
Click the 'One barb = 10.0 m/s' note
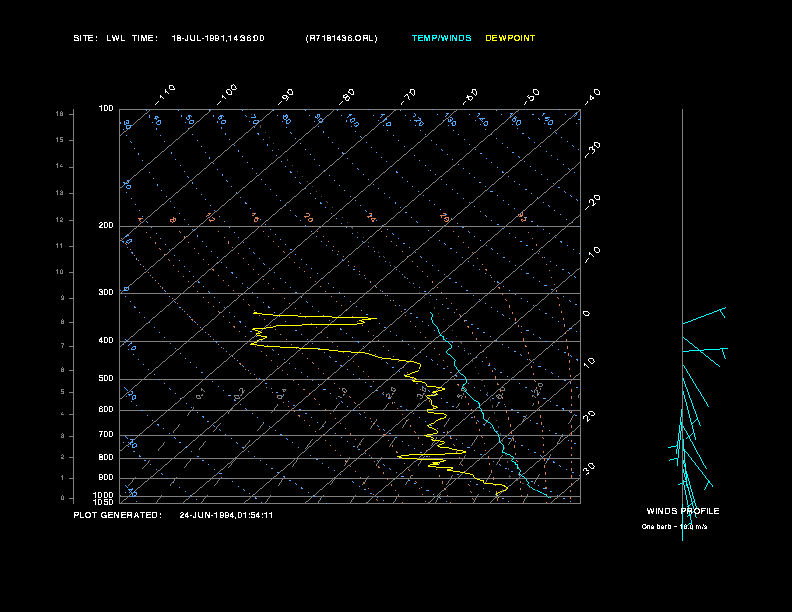point(674,527)
